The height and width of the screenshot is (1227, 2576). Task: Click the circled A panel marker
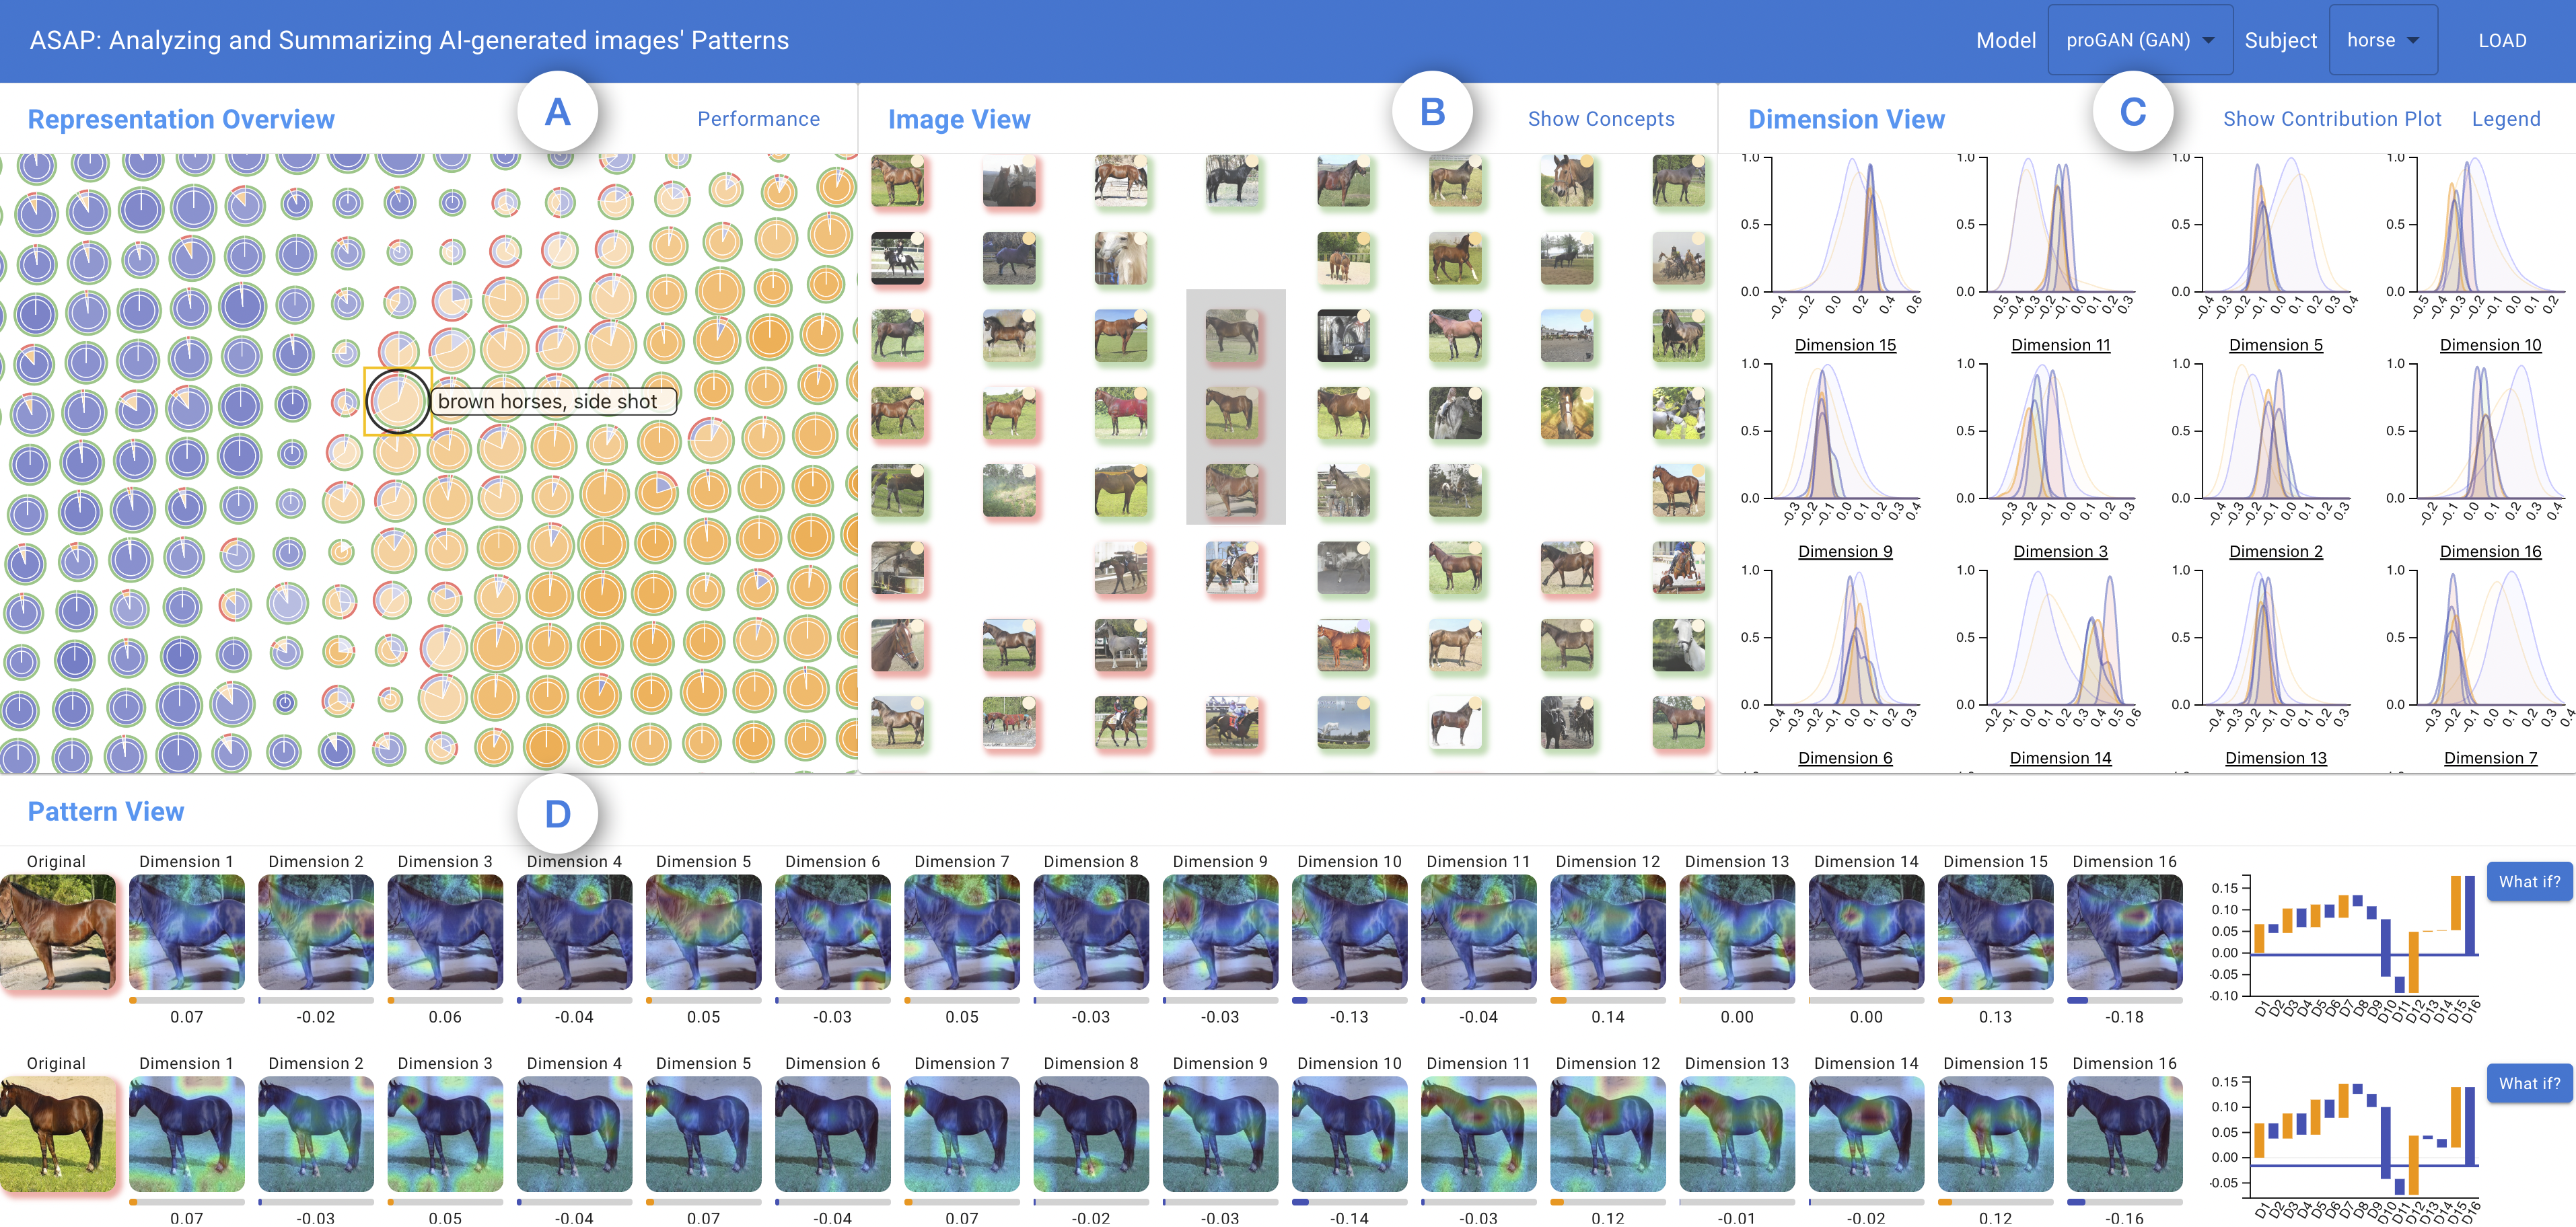557,112
